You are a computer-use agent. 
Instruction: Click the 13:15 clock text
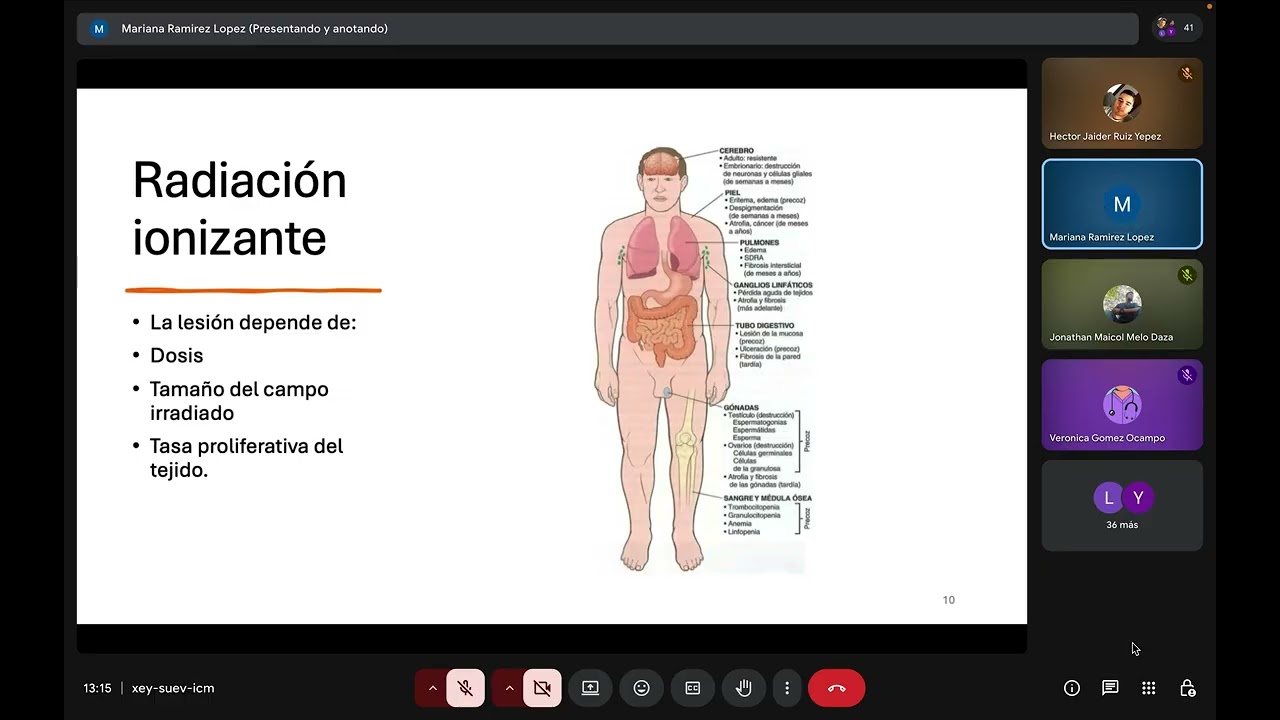(x=97, y=688)
